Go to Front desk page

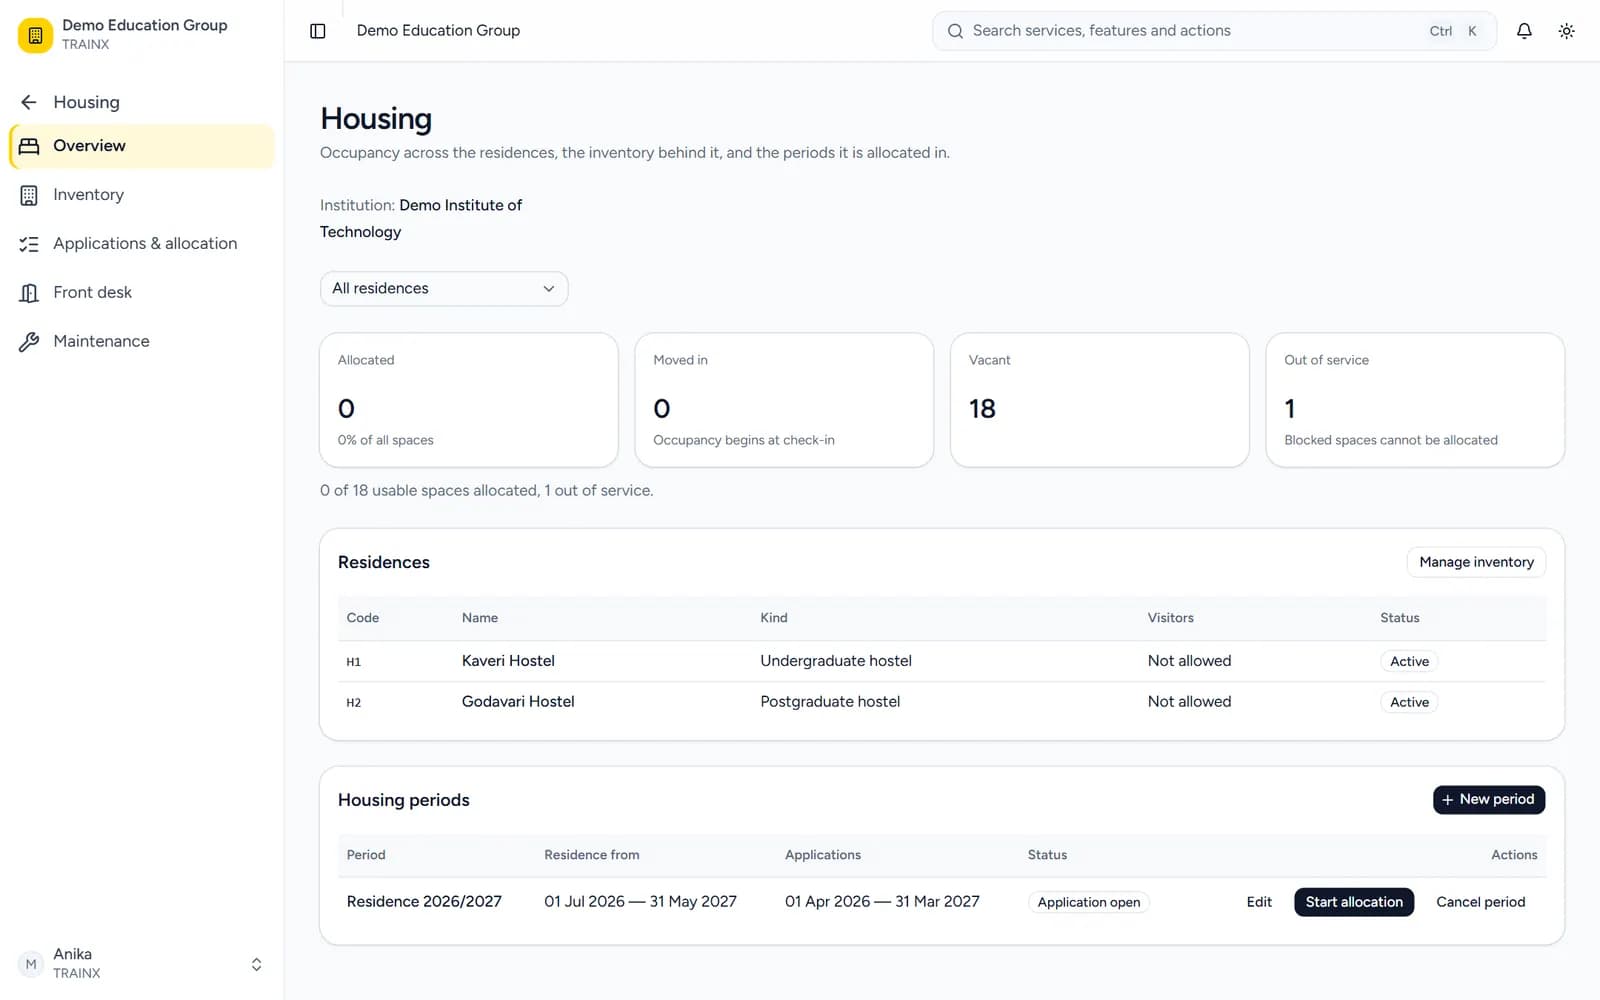click(x=142, y=293)
